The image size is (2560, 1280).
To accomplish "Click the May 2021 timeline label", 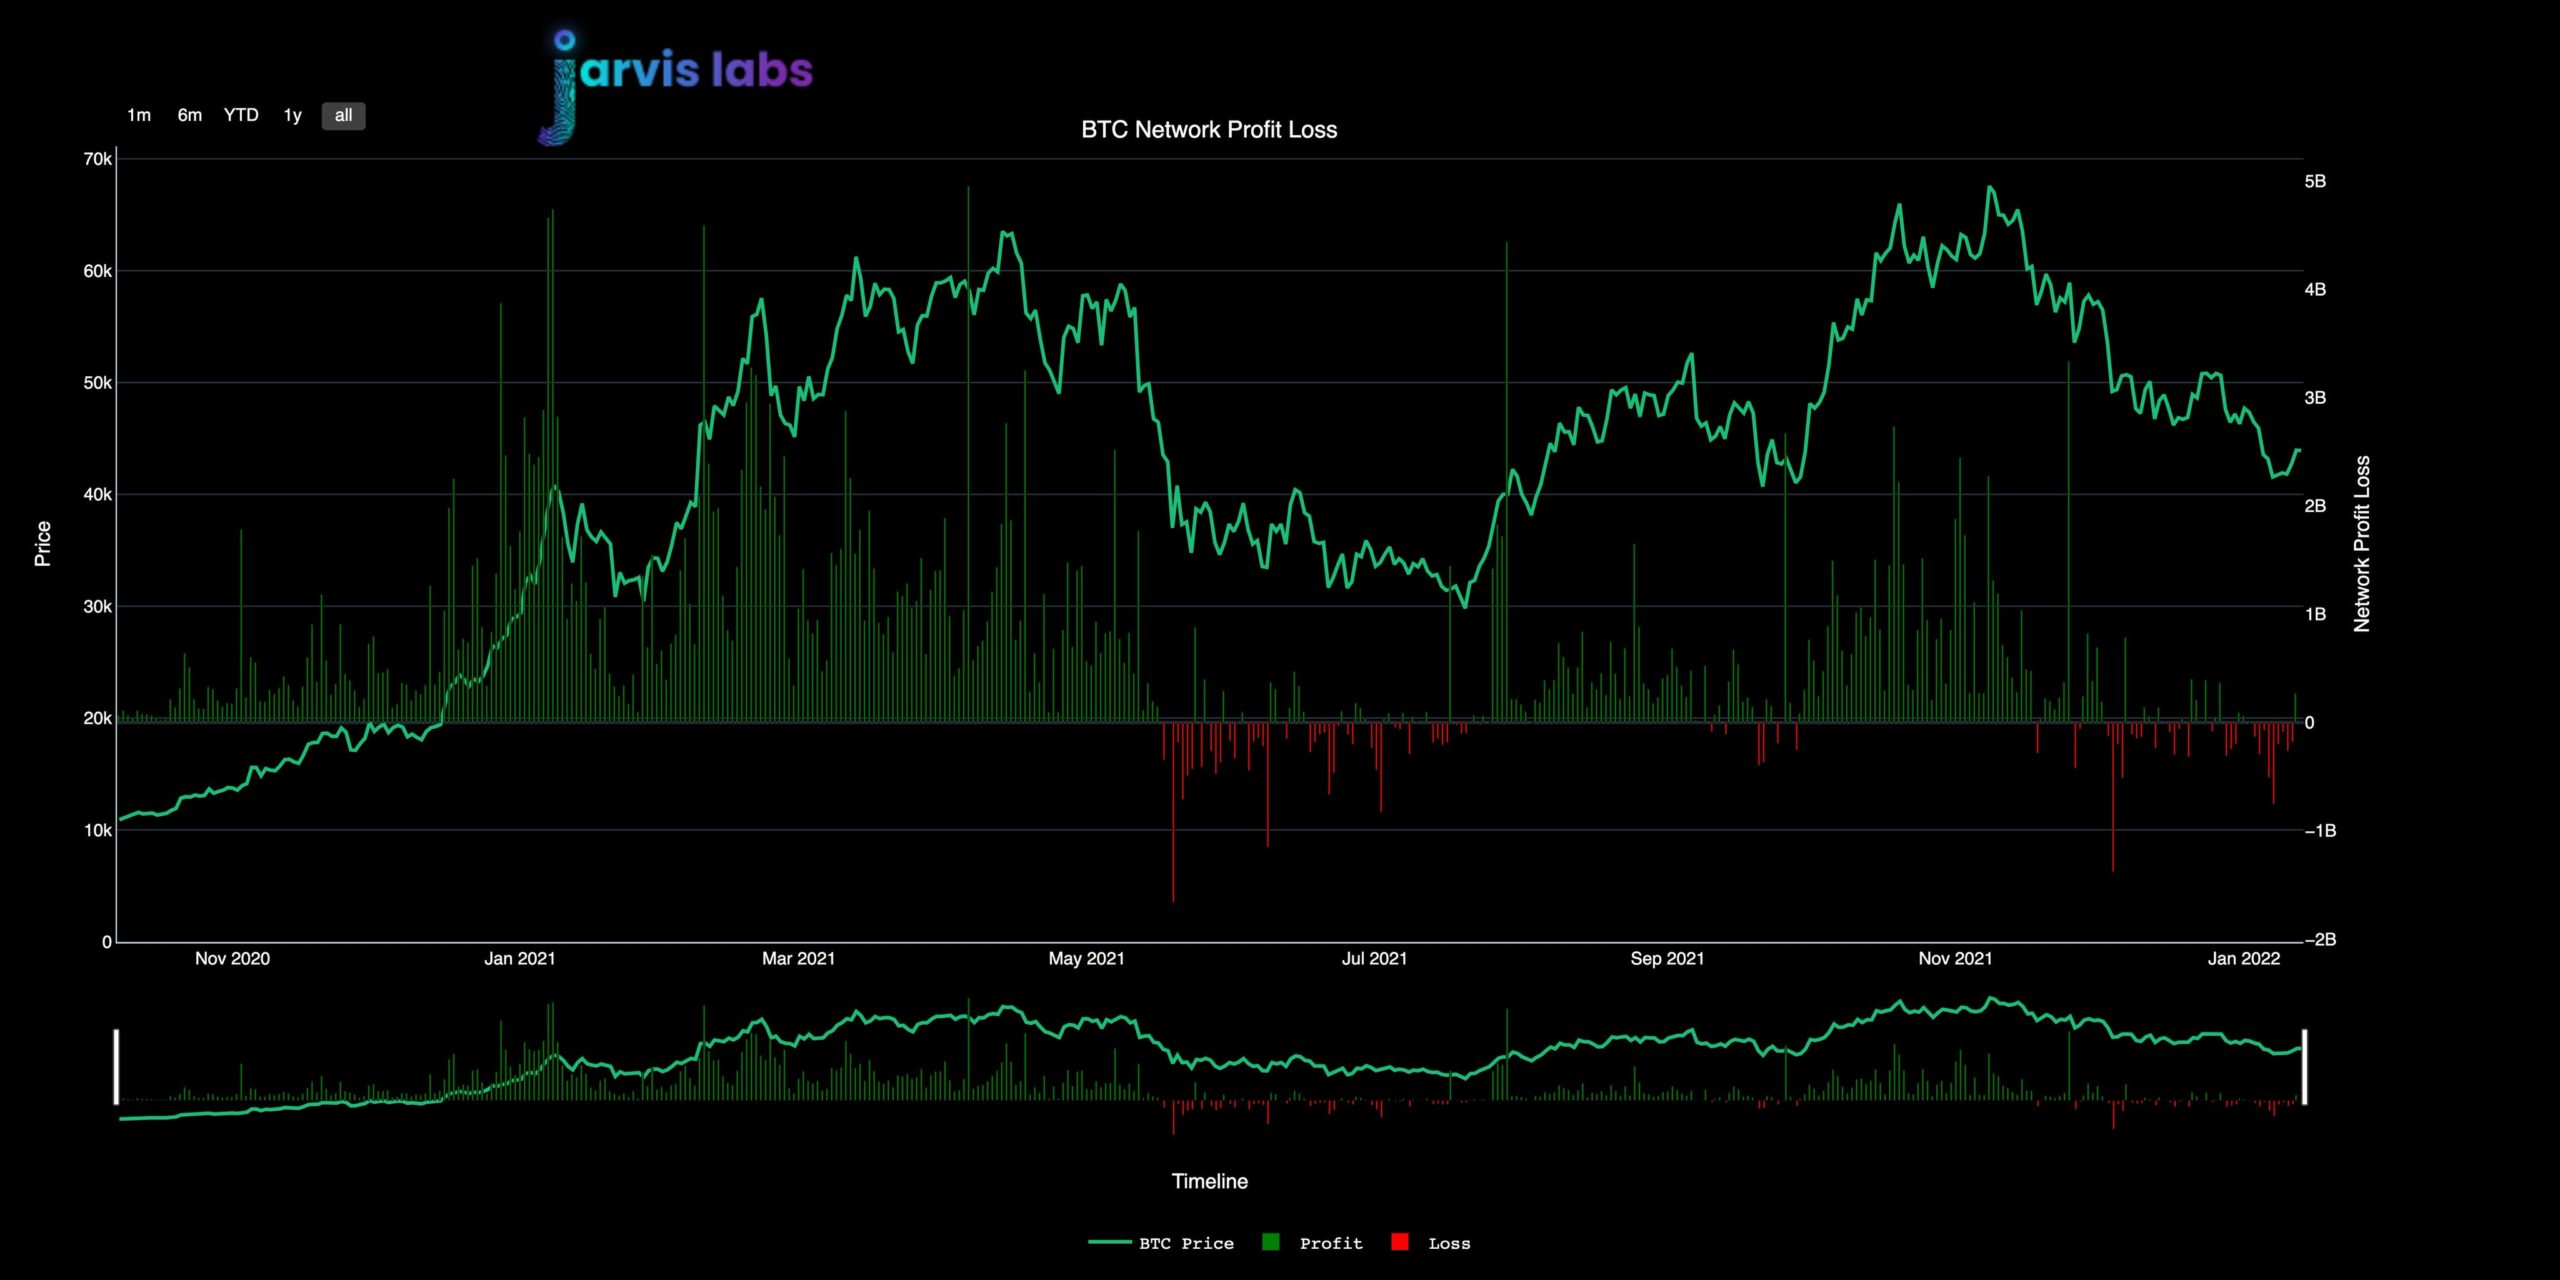I will tap(1086, 959).
